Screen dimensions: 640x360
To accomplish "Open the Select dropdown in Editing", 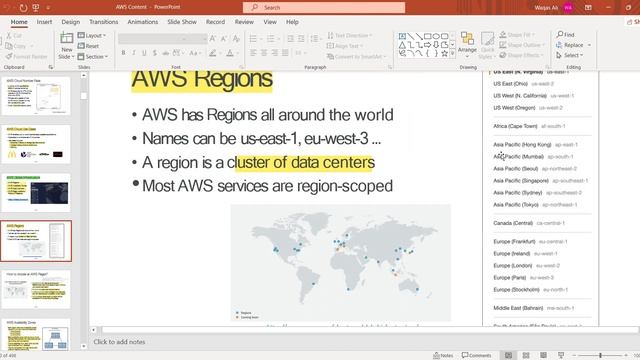I will point(570,55).
